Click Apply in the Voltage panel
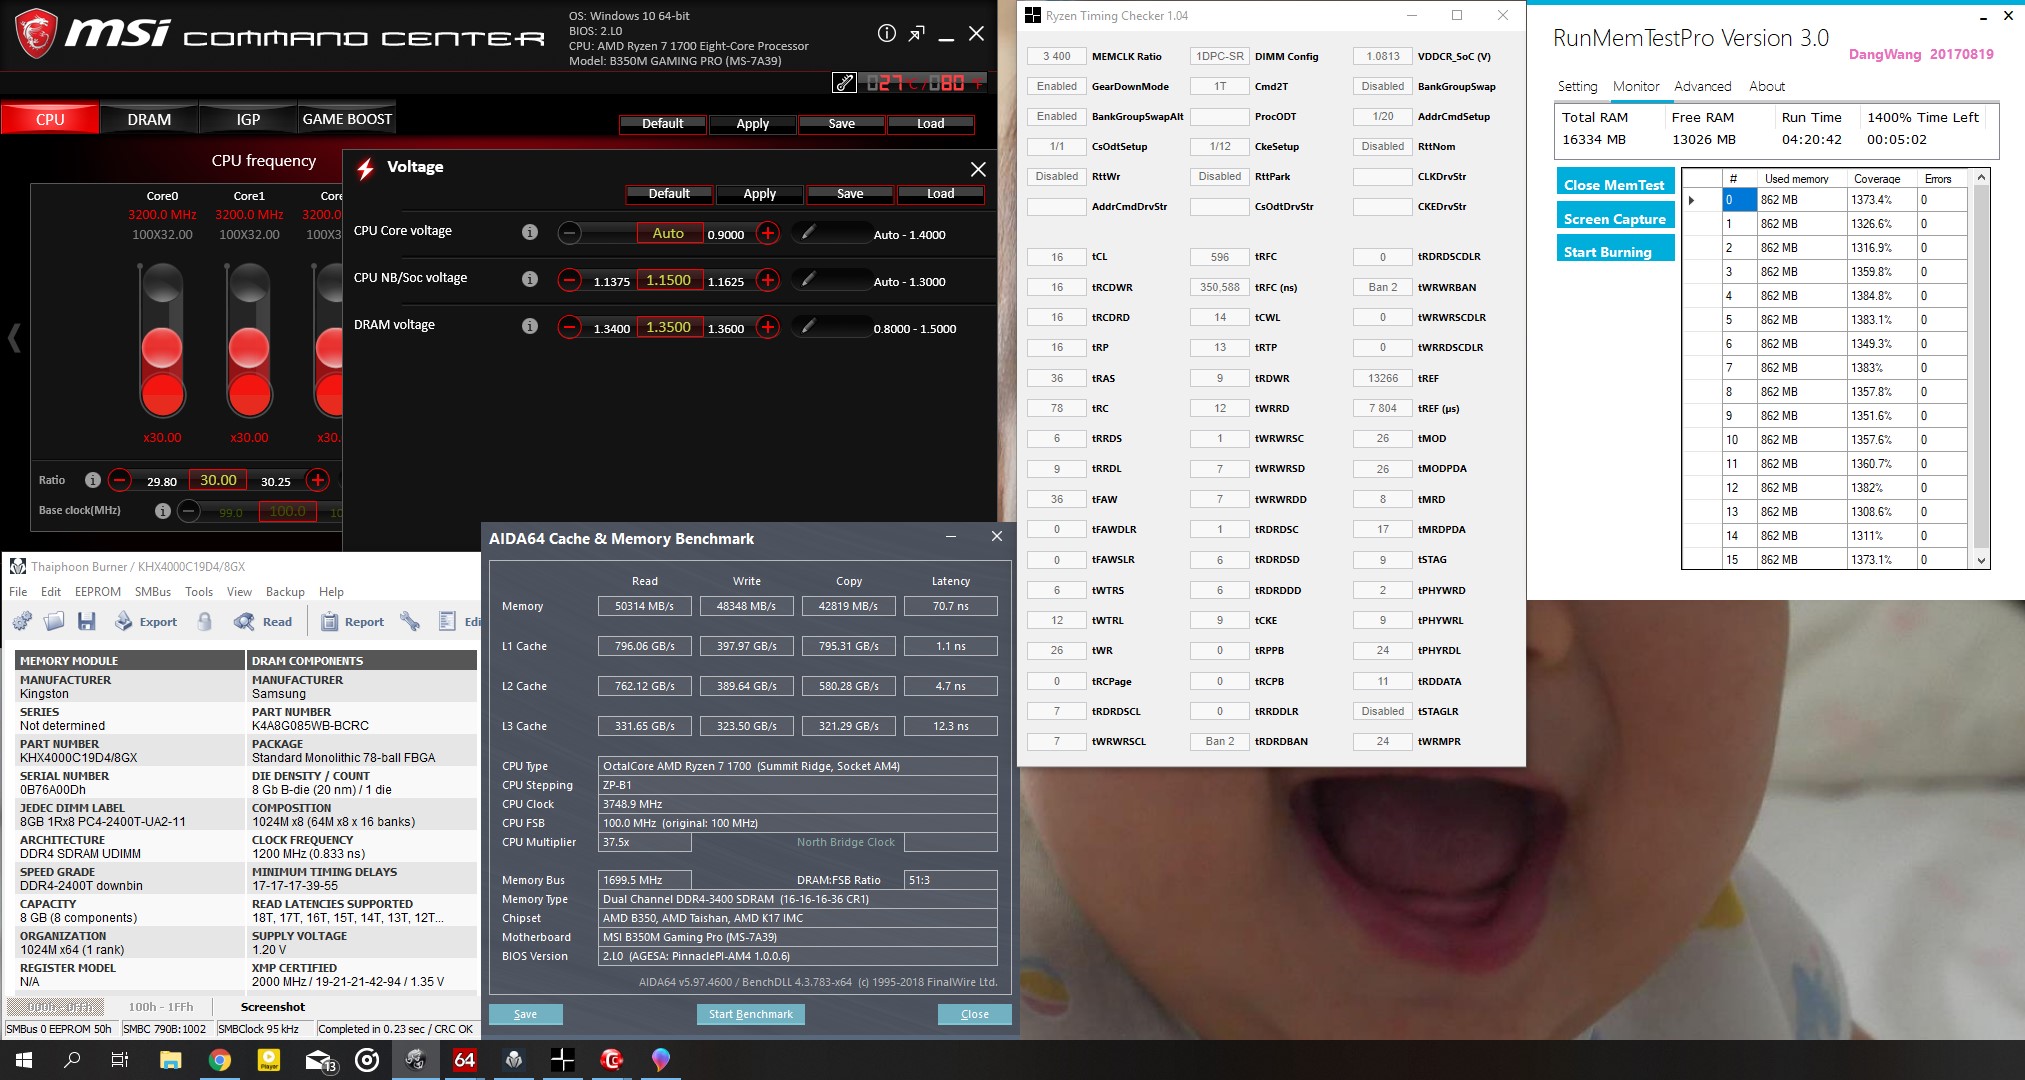The width and height of the screenshot is (2025, 1080). pyautogui.click(x=759, y=193)
